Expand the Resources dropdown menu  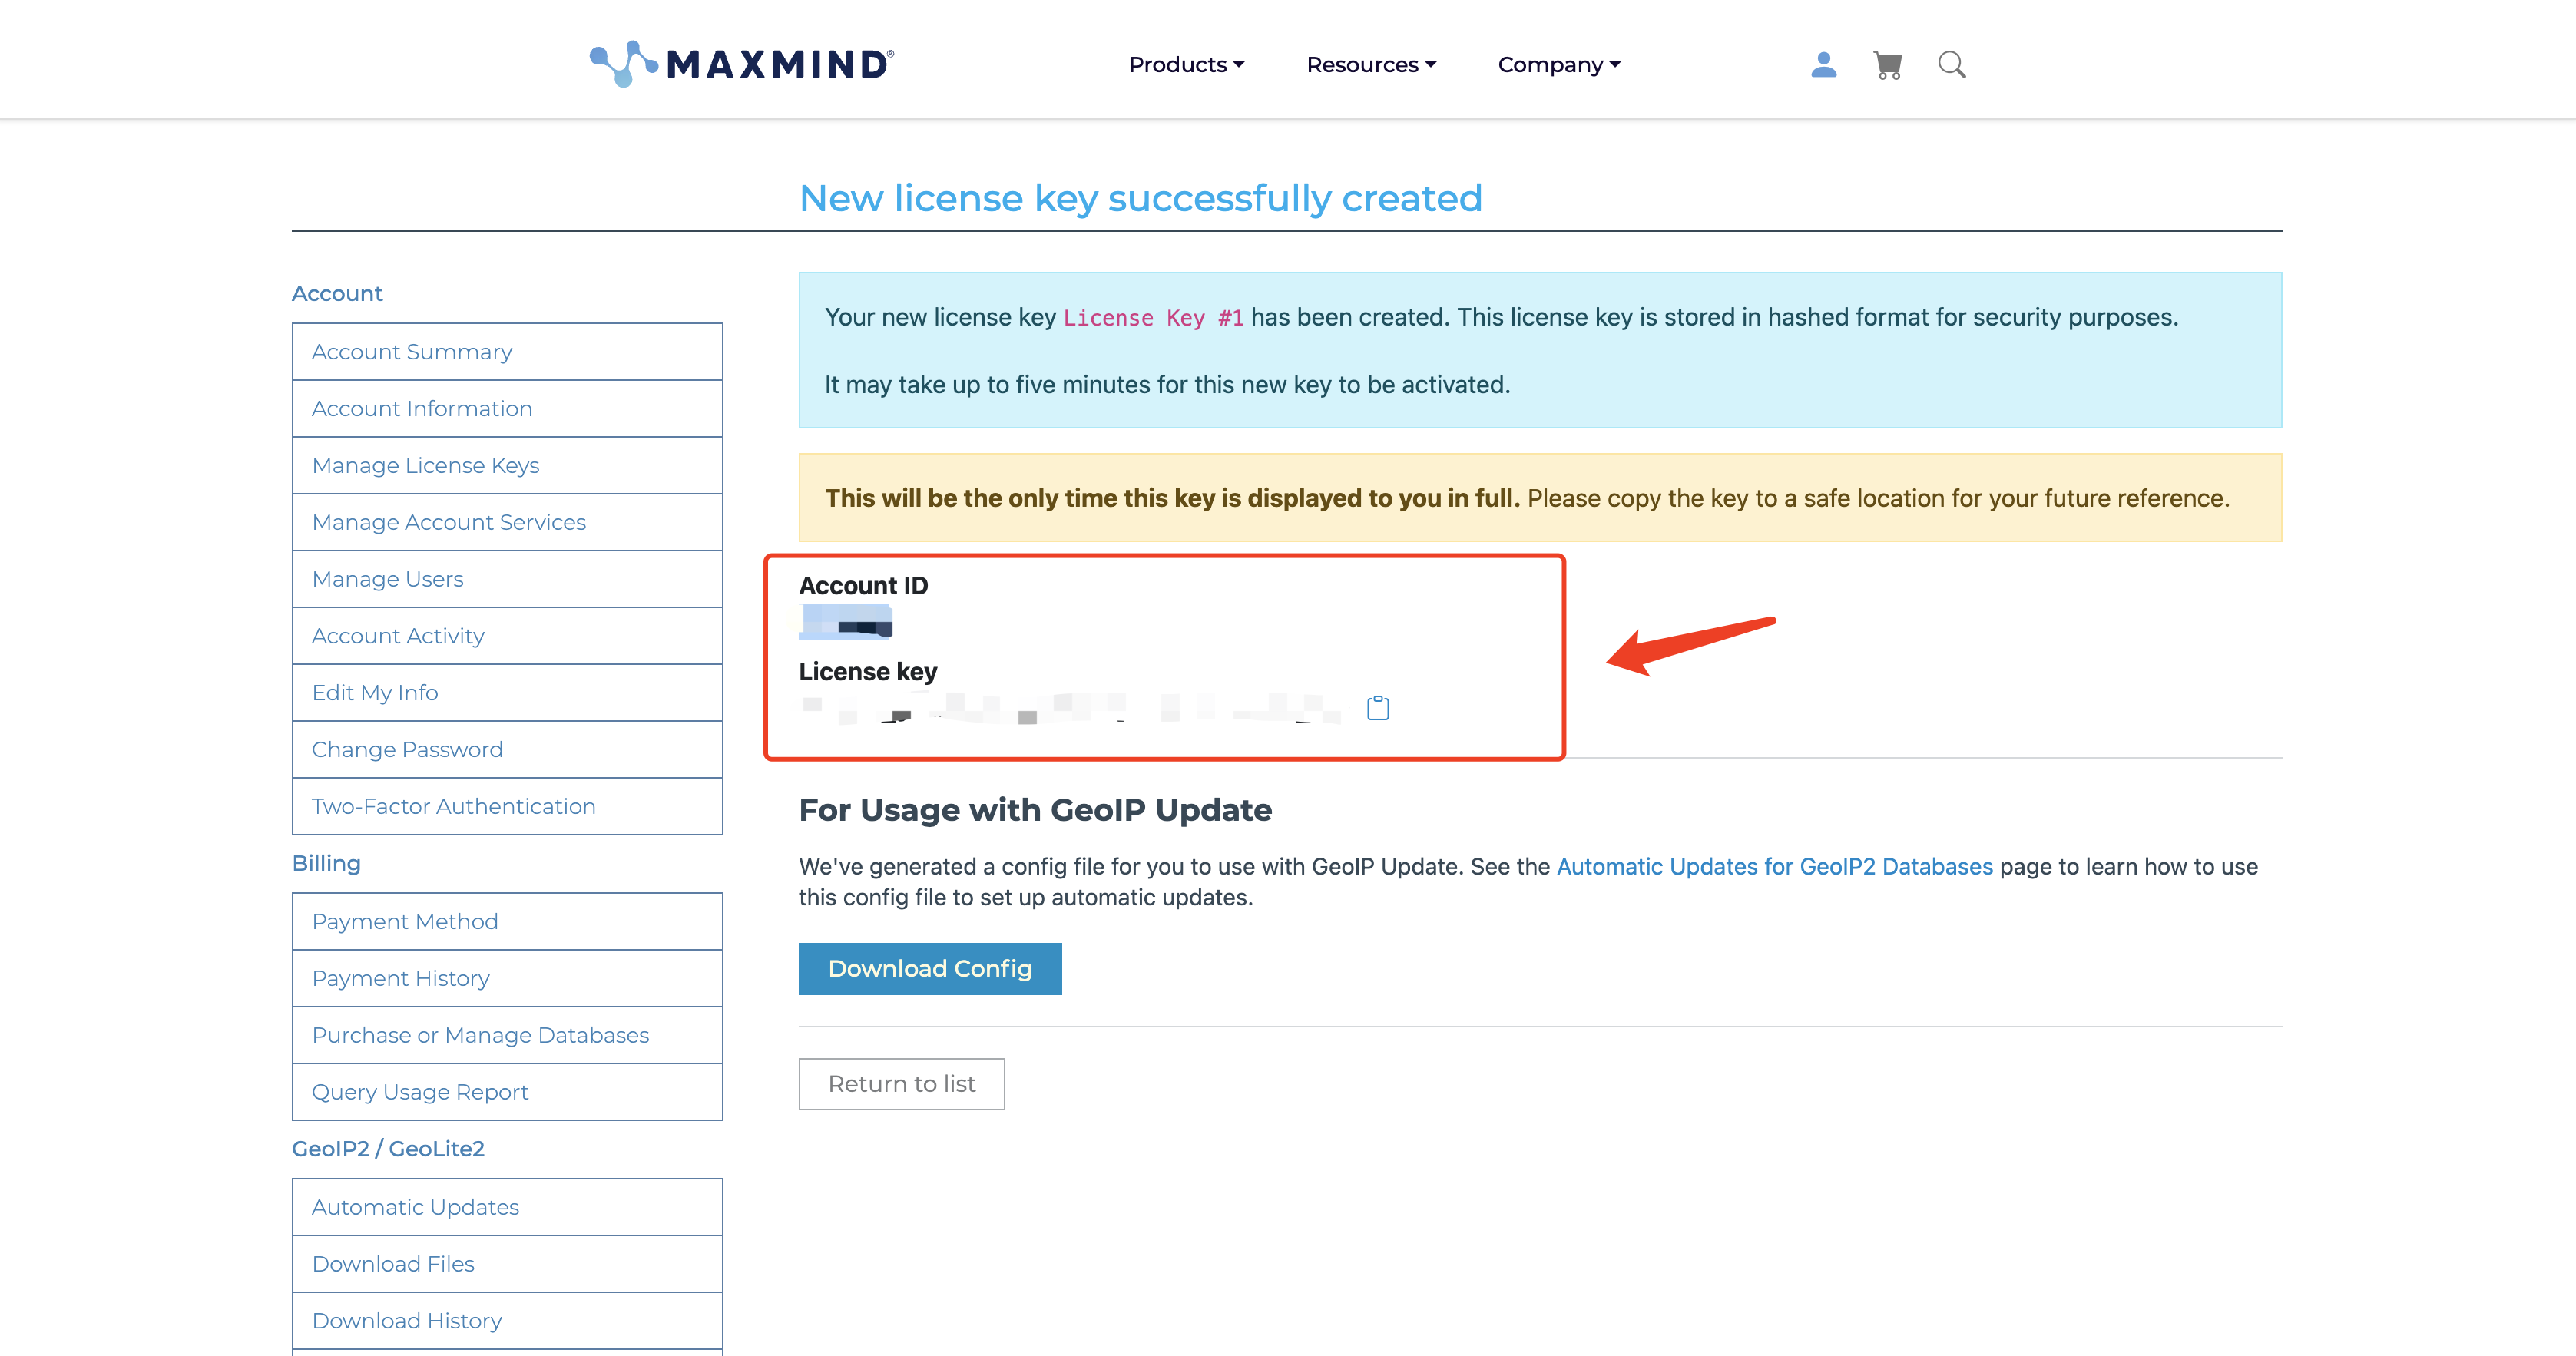(1371, 65)
